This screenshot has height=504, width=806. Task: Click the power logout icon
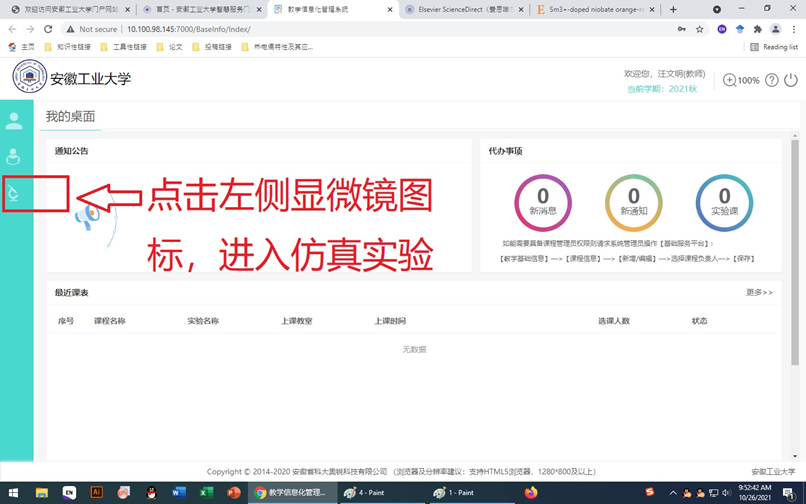791,80
